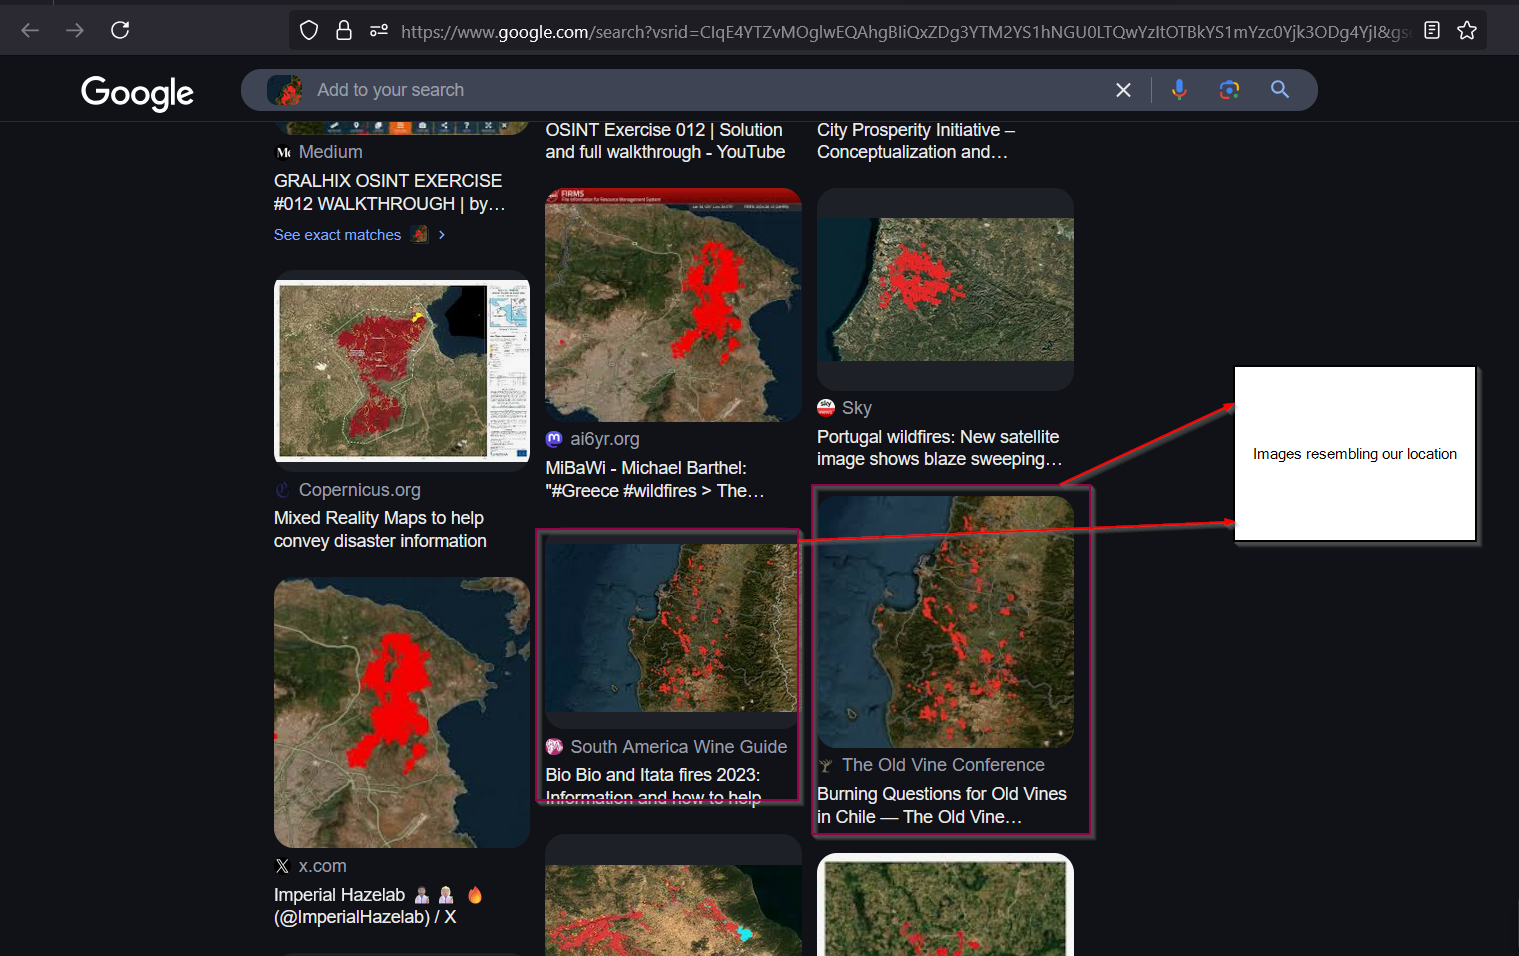Bookmark this page with the star

1467,30
